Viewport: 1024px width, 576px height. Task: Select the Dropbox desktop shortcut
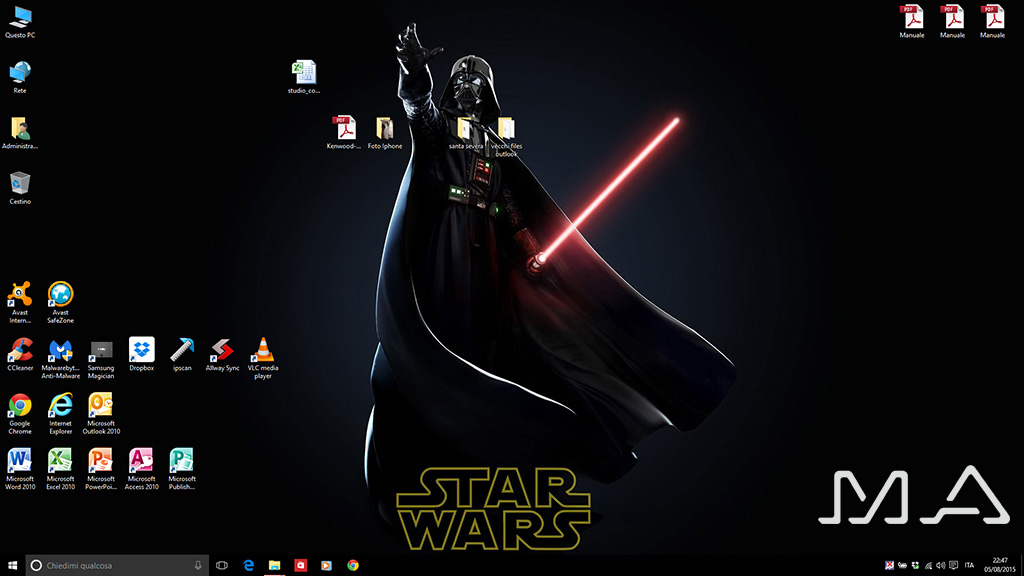[142, 355]
